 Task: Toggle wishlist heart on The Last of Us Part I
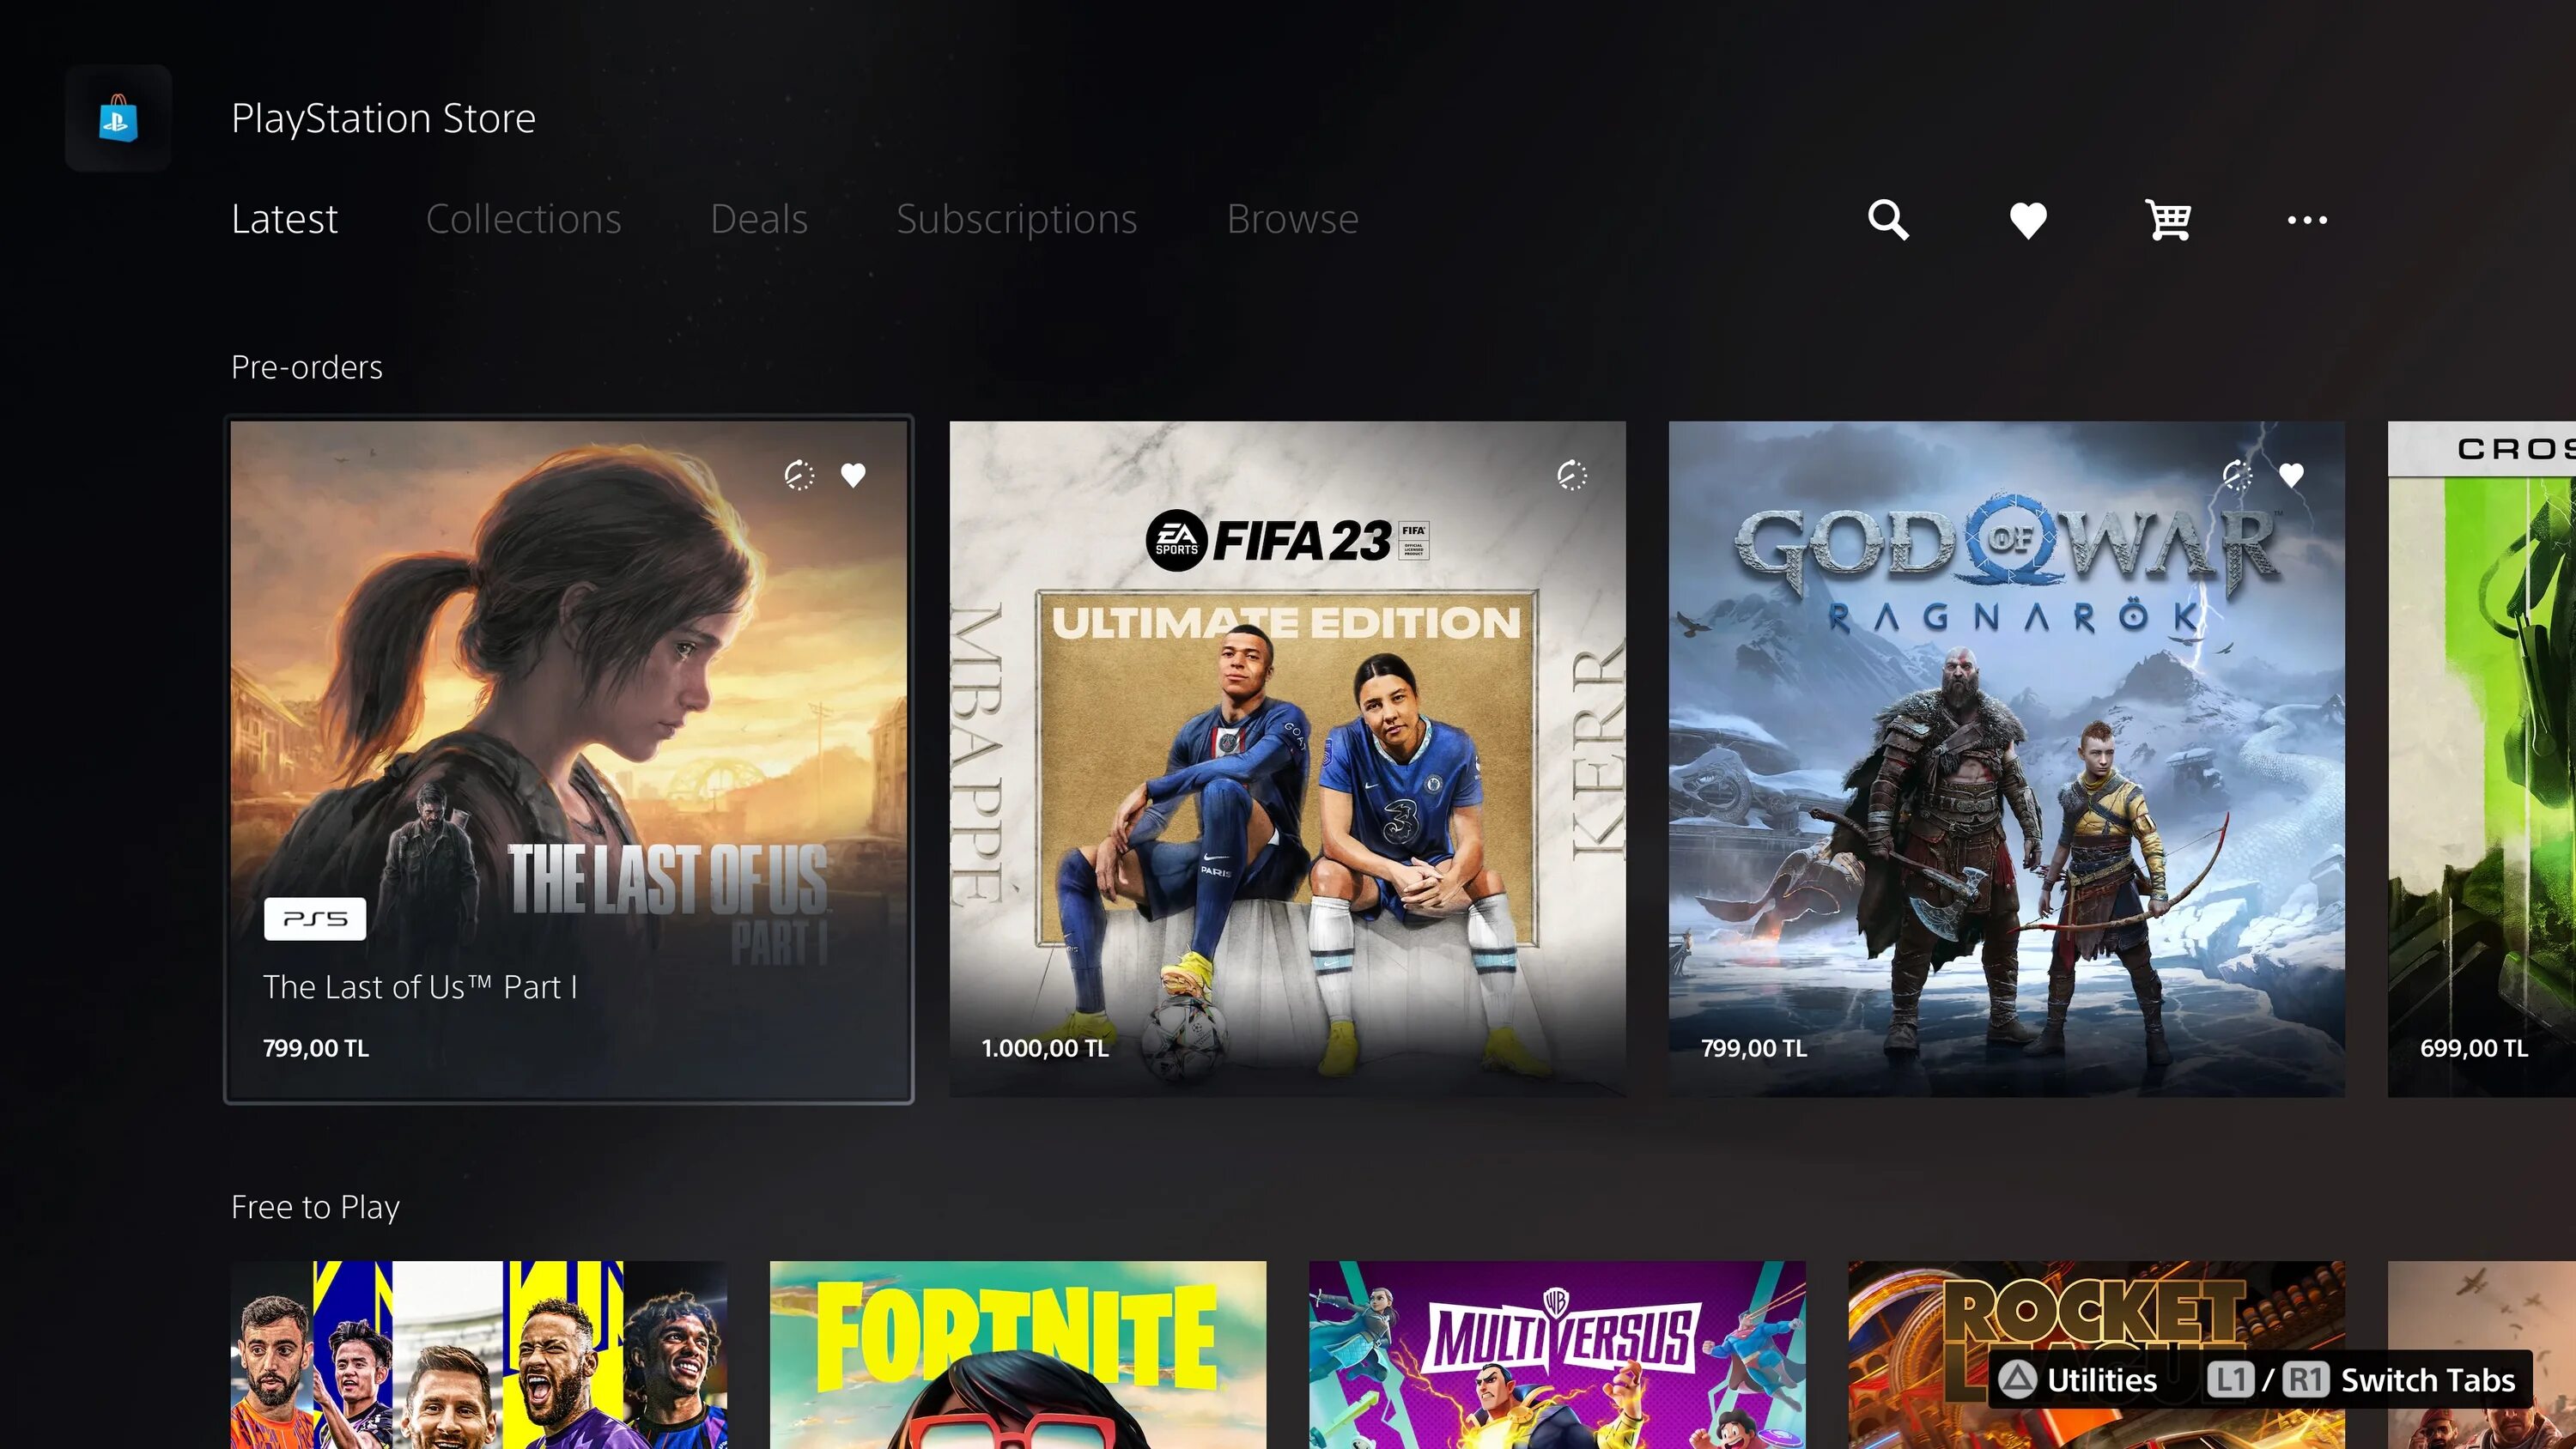[854, 472]
